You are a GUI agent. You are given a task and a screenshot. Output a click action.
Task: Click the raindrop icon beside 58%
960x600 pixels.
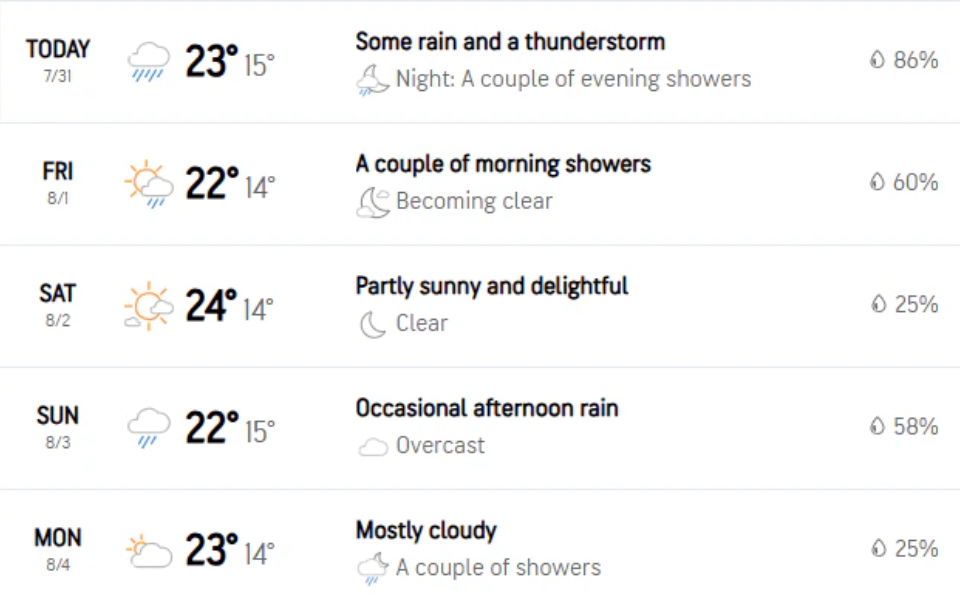(877, 427)
